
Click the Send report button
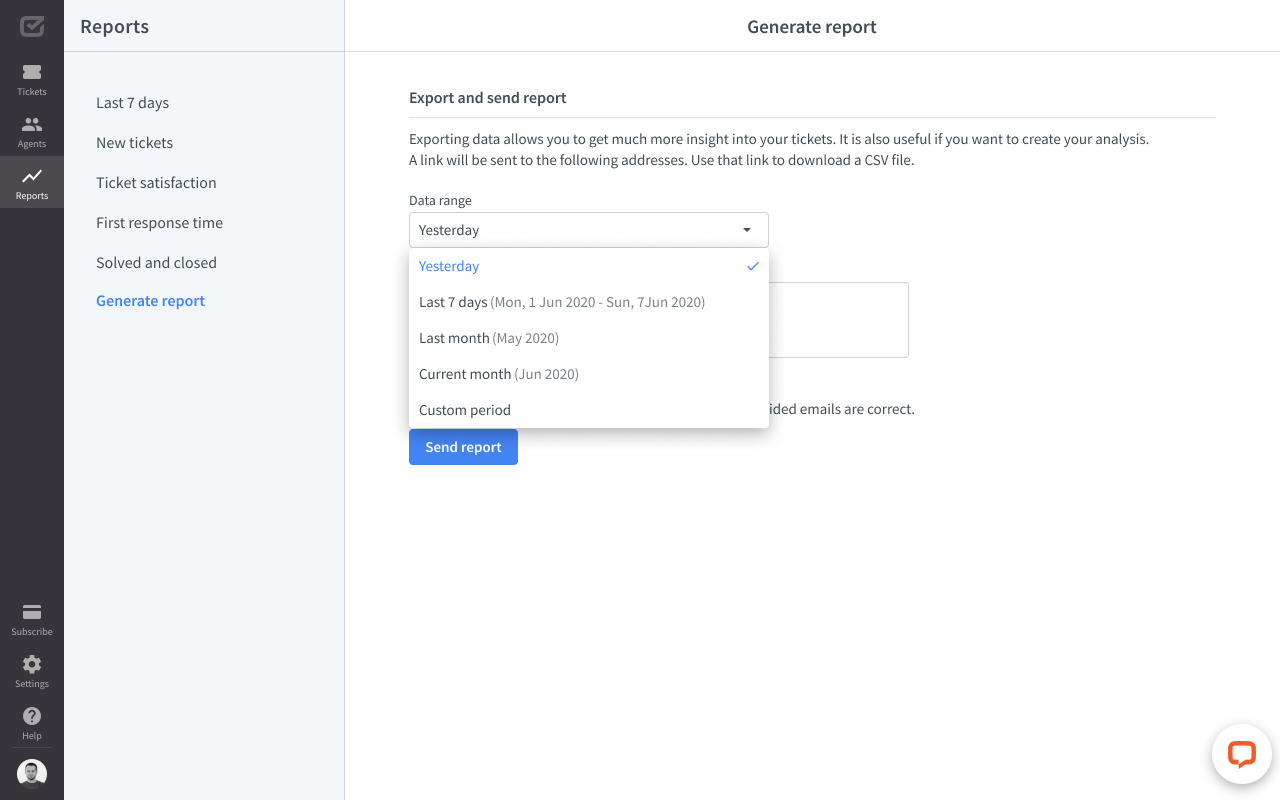click(x=463, y=447)
